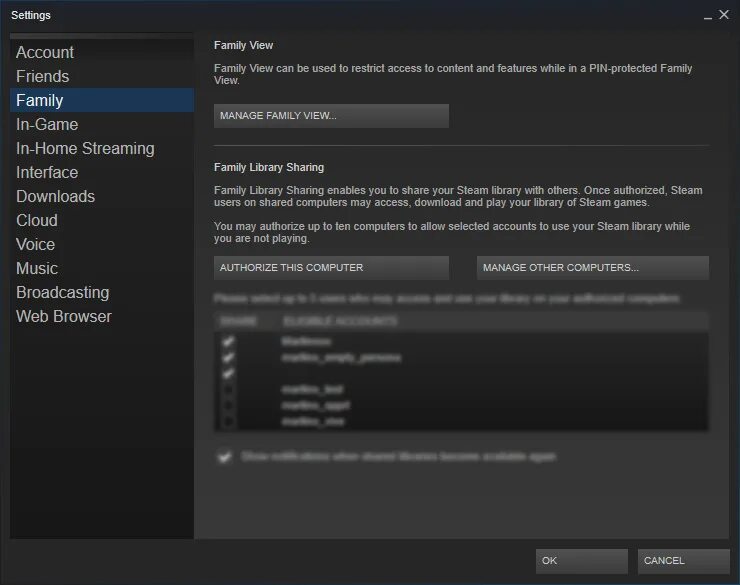Open Manage Other Computers dialog

point(592,267)
